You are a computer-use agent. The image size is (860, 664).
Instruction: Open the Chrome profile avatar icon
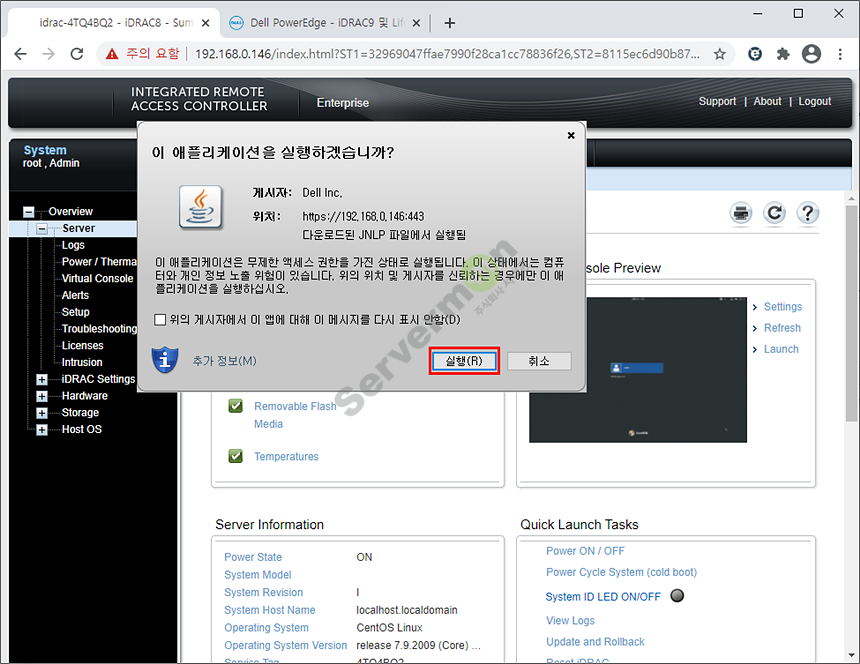(811, 54)
